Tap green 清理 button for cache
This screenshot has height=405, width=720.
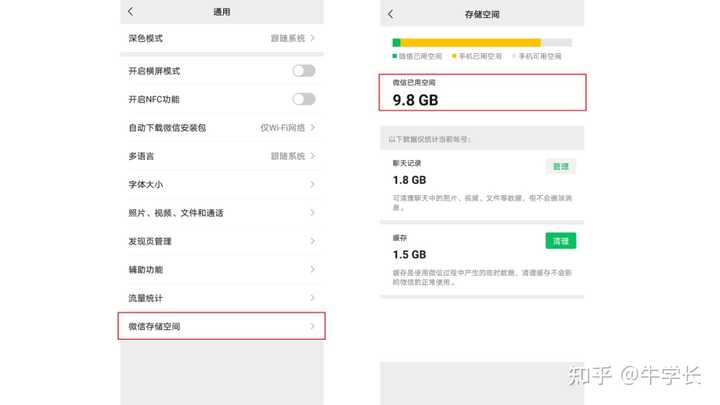[x=561, y=241]
